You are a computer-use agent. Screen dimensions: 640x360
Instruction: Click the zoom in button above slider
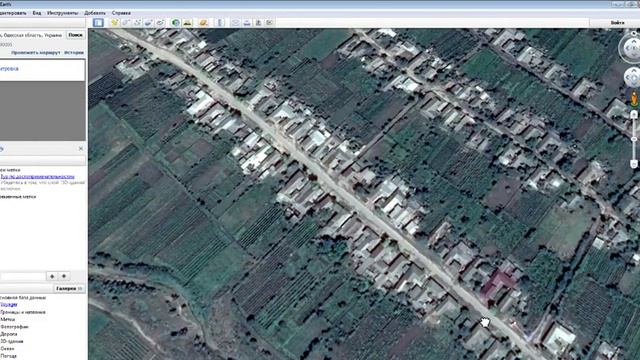tap(634, 115)
